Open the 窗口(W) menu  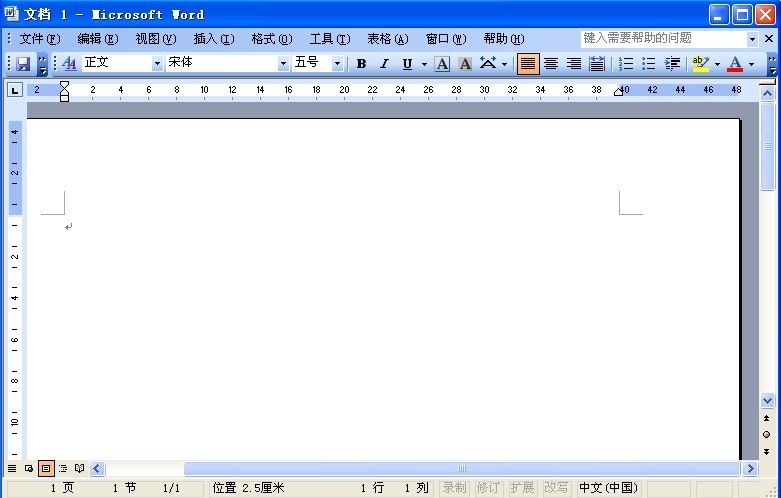coord(446,39)
